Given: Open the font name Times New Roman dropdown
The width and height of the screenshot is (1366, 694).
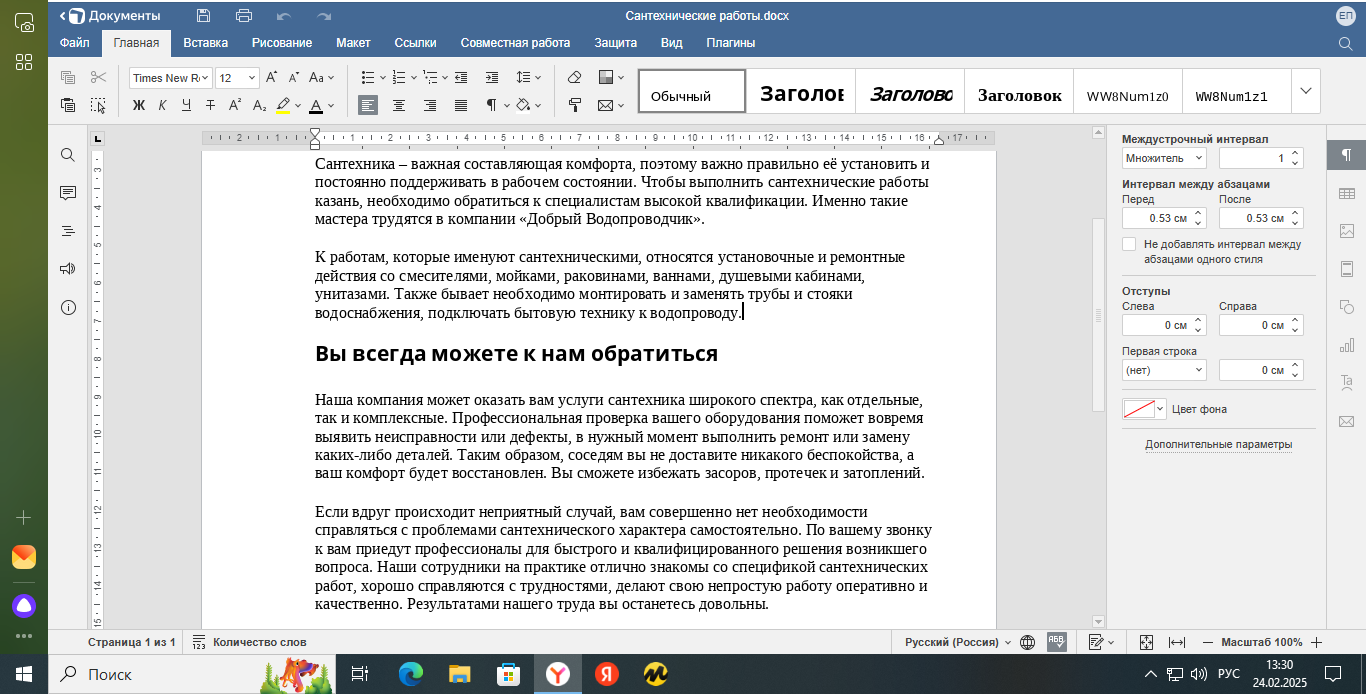Looking at the screenshot, I should (206, 78).
